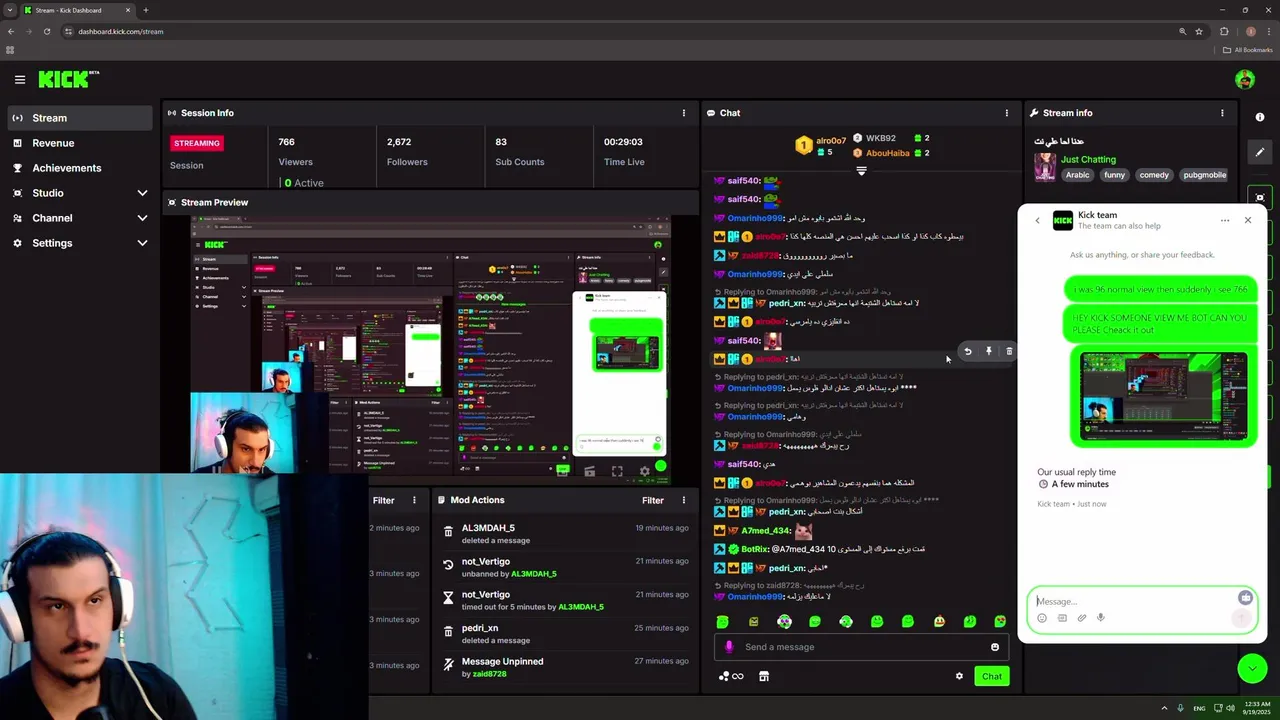This screenshot has height=720, width=1280.
Task: Click the funny stream tag
Action: coord(1114,175)
